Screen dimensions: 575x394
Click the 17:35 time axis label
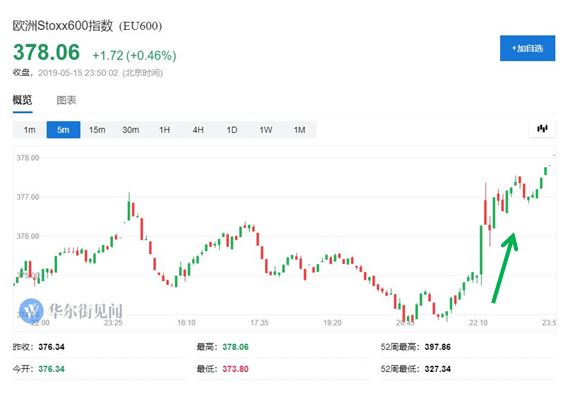(x=259, y=323)
